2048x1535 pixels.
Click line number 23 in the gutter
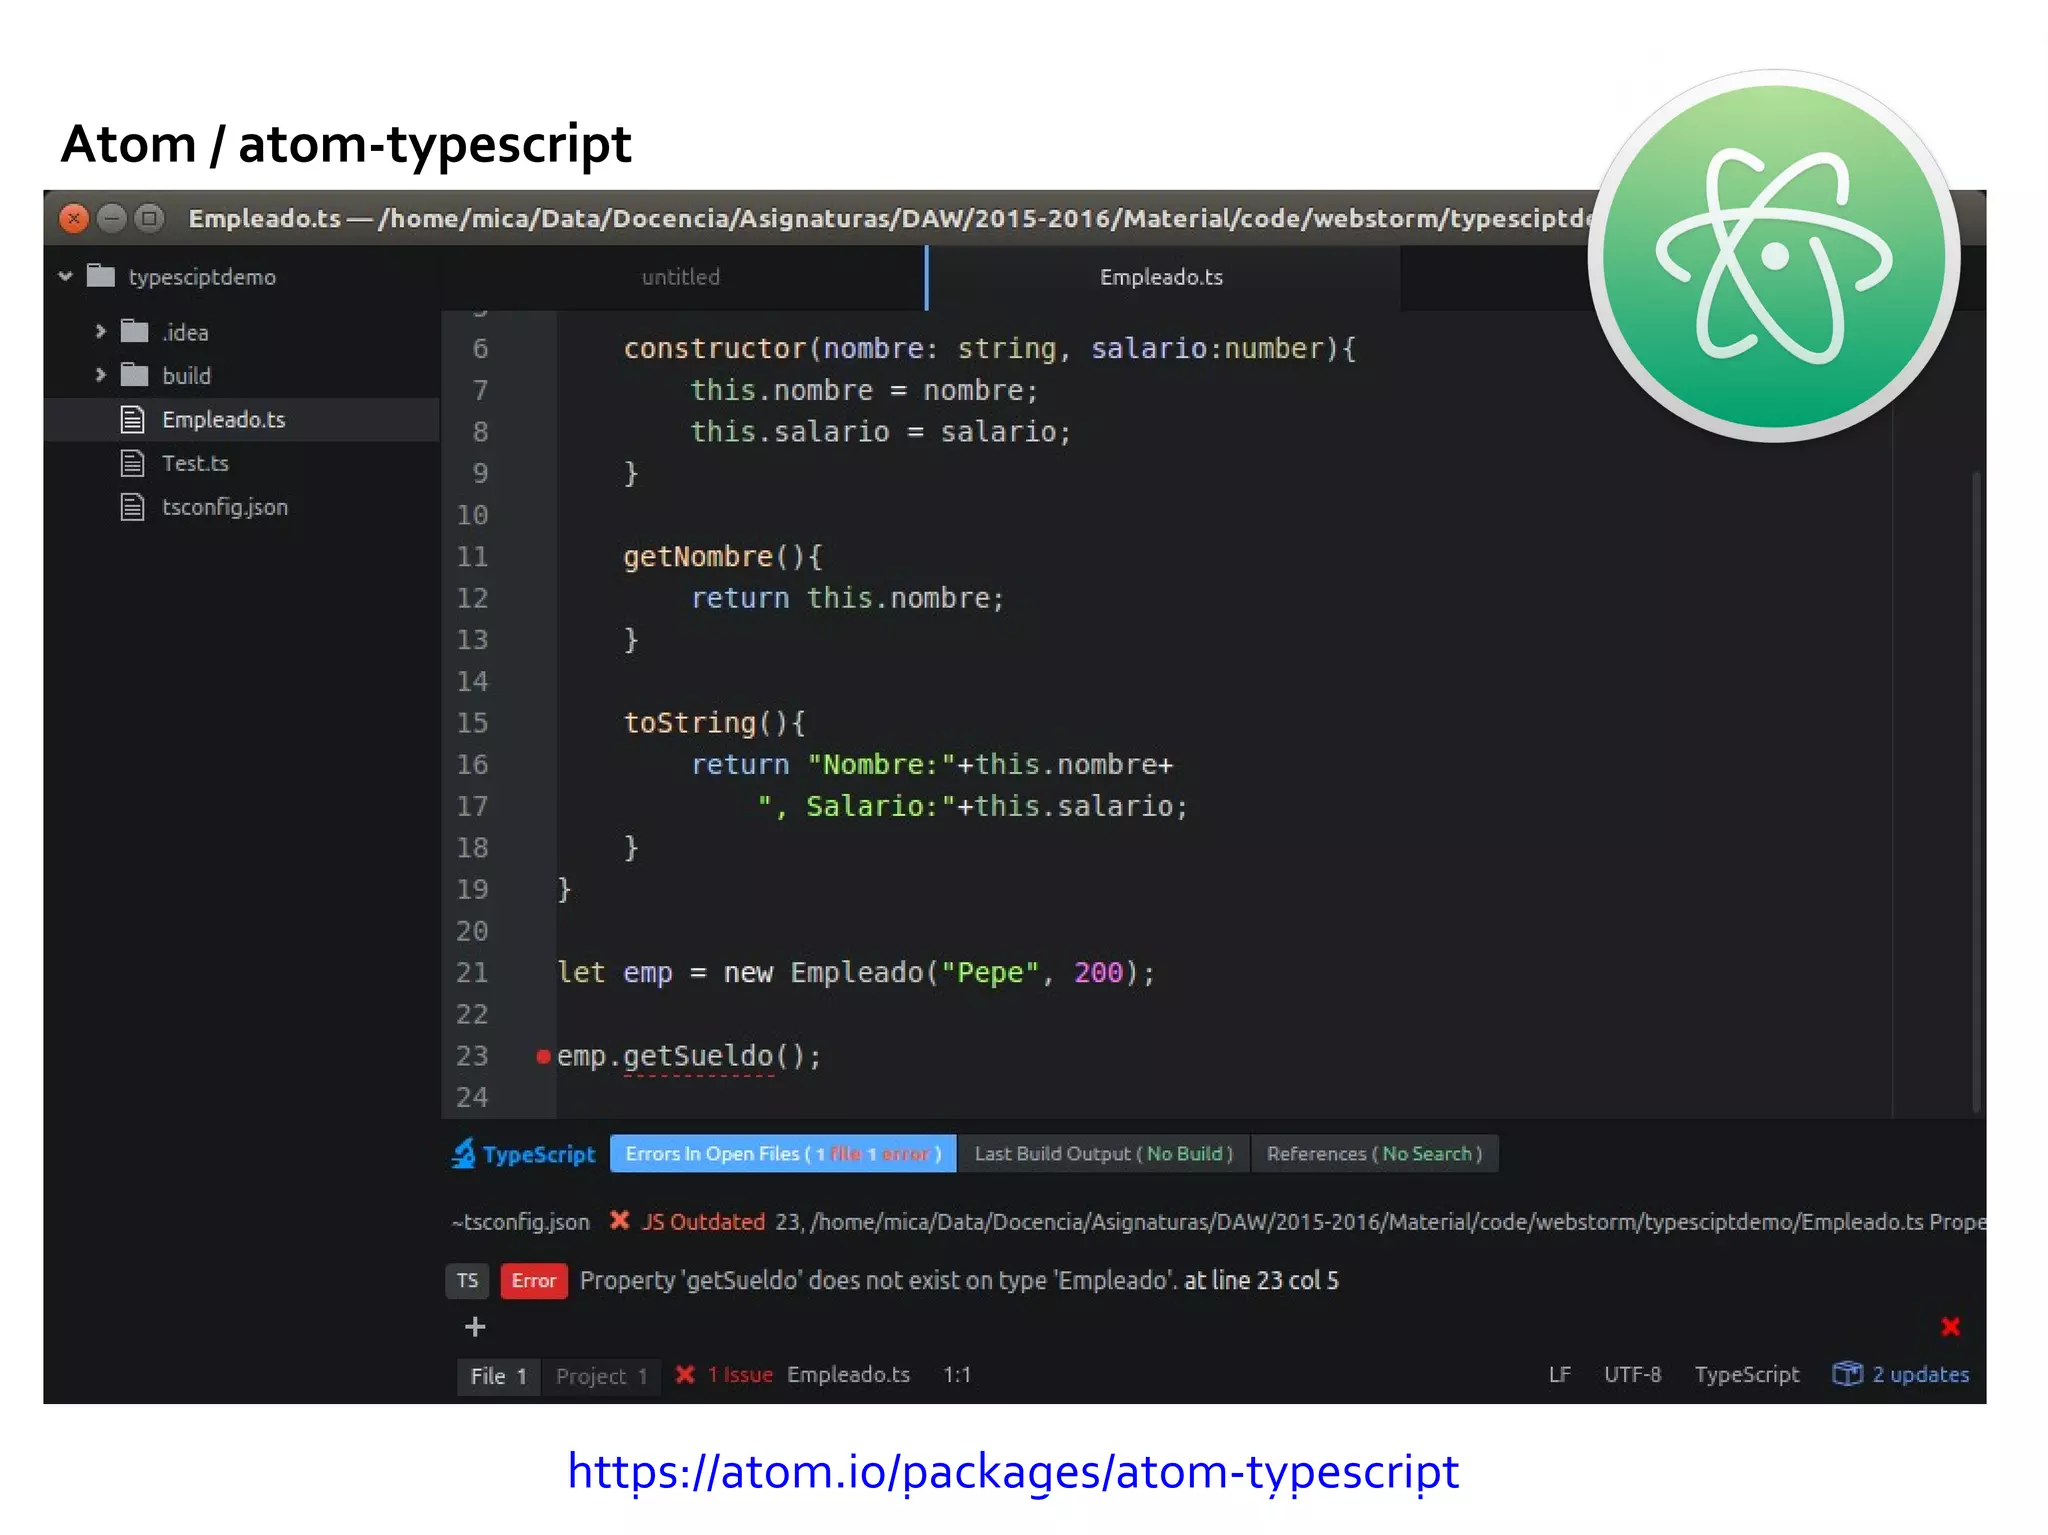(472, 1056)
